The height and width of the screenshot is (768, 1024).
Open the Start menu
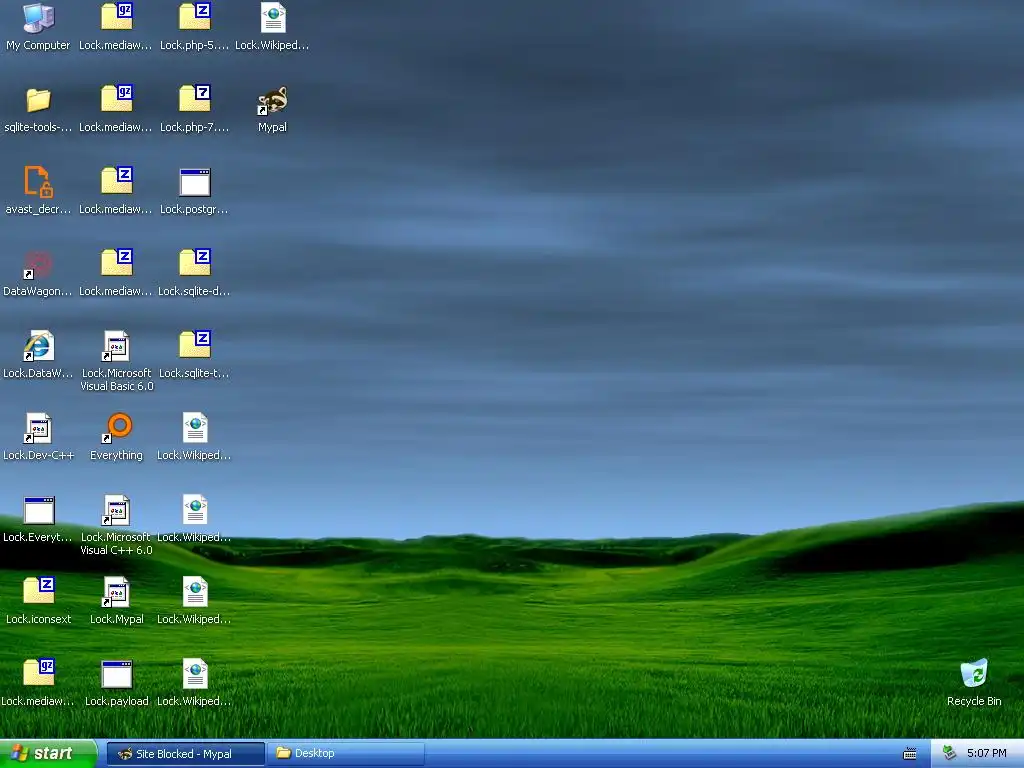(x=48, y=753)
